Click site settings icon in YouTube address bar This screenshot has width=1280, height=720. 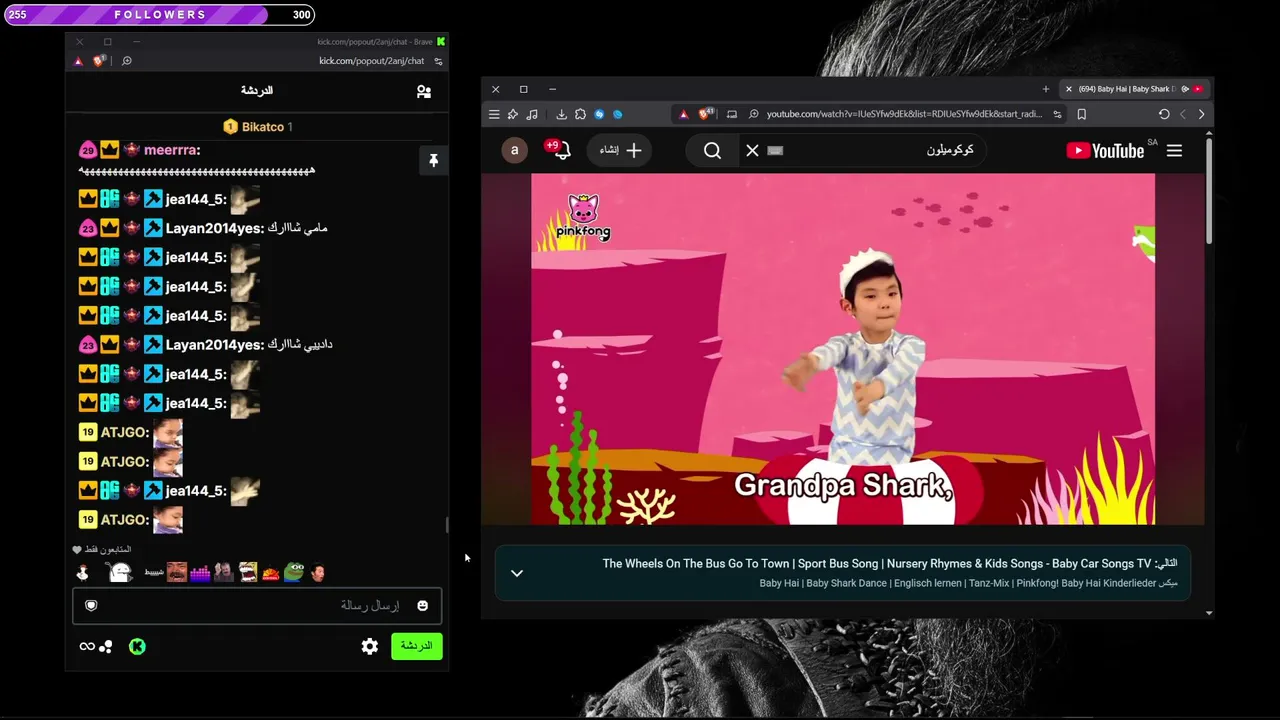tap(1057, 114)
